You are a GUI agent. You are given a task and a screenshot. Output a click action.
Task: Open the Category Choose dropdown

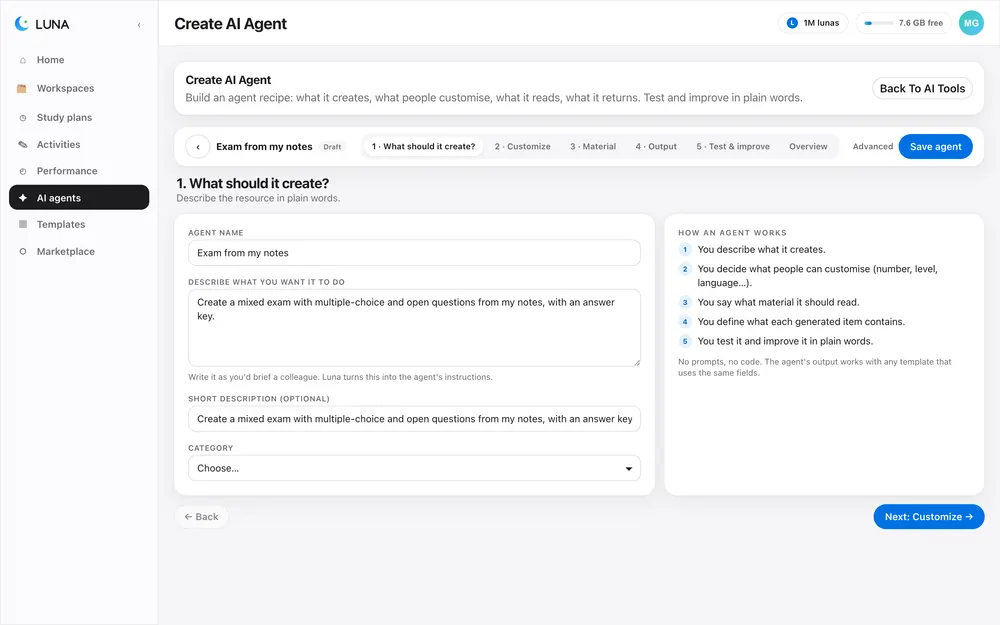point(414,468)
